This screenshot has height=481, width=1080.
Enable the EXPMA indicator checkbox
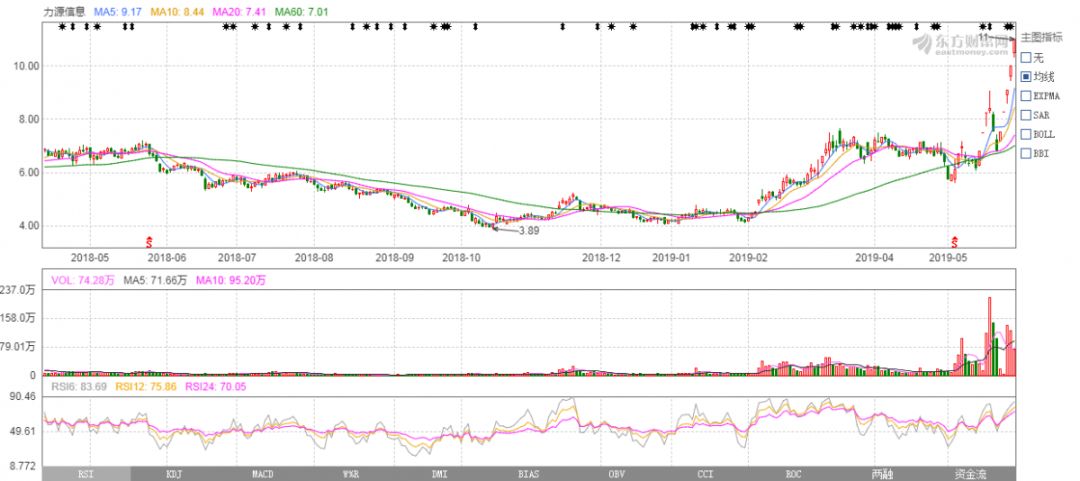1026,96
